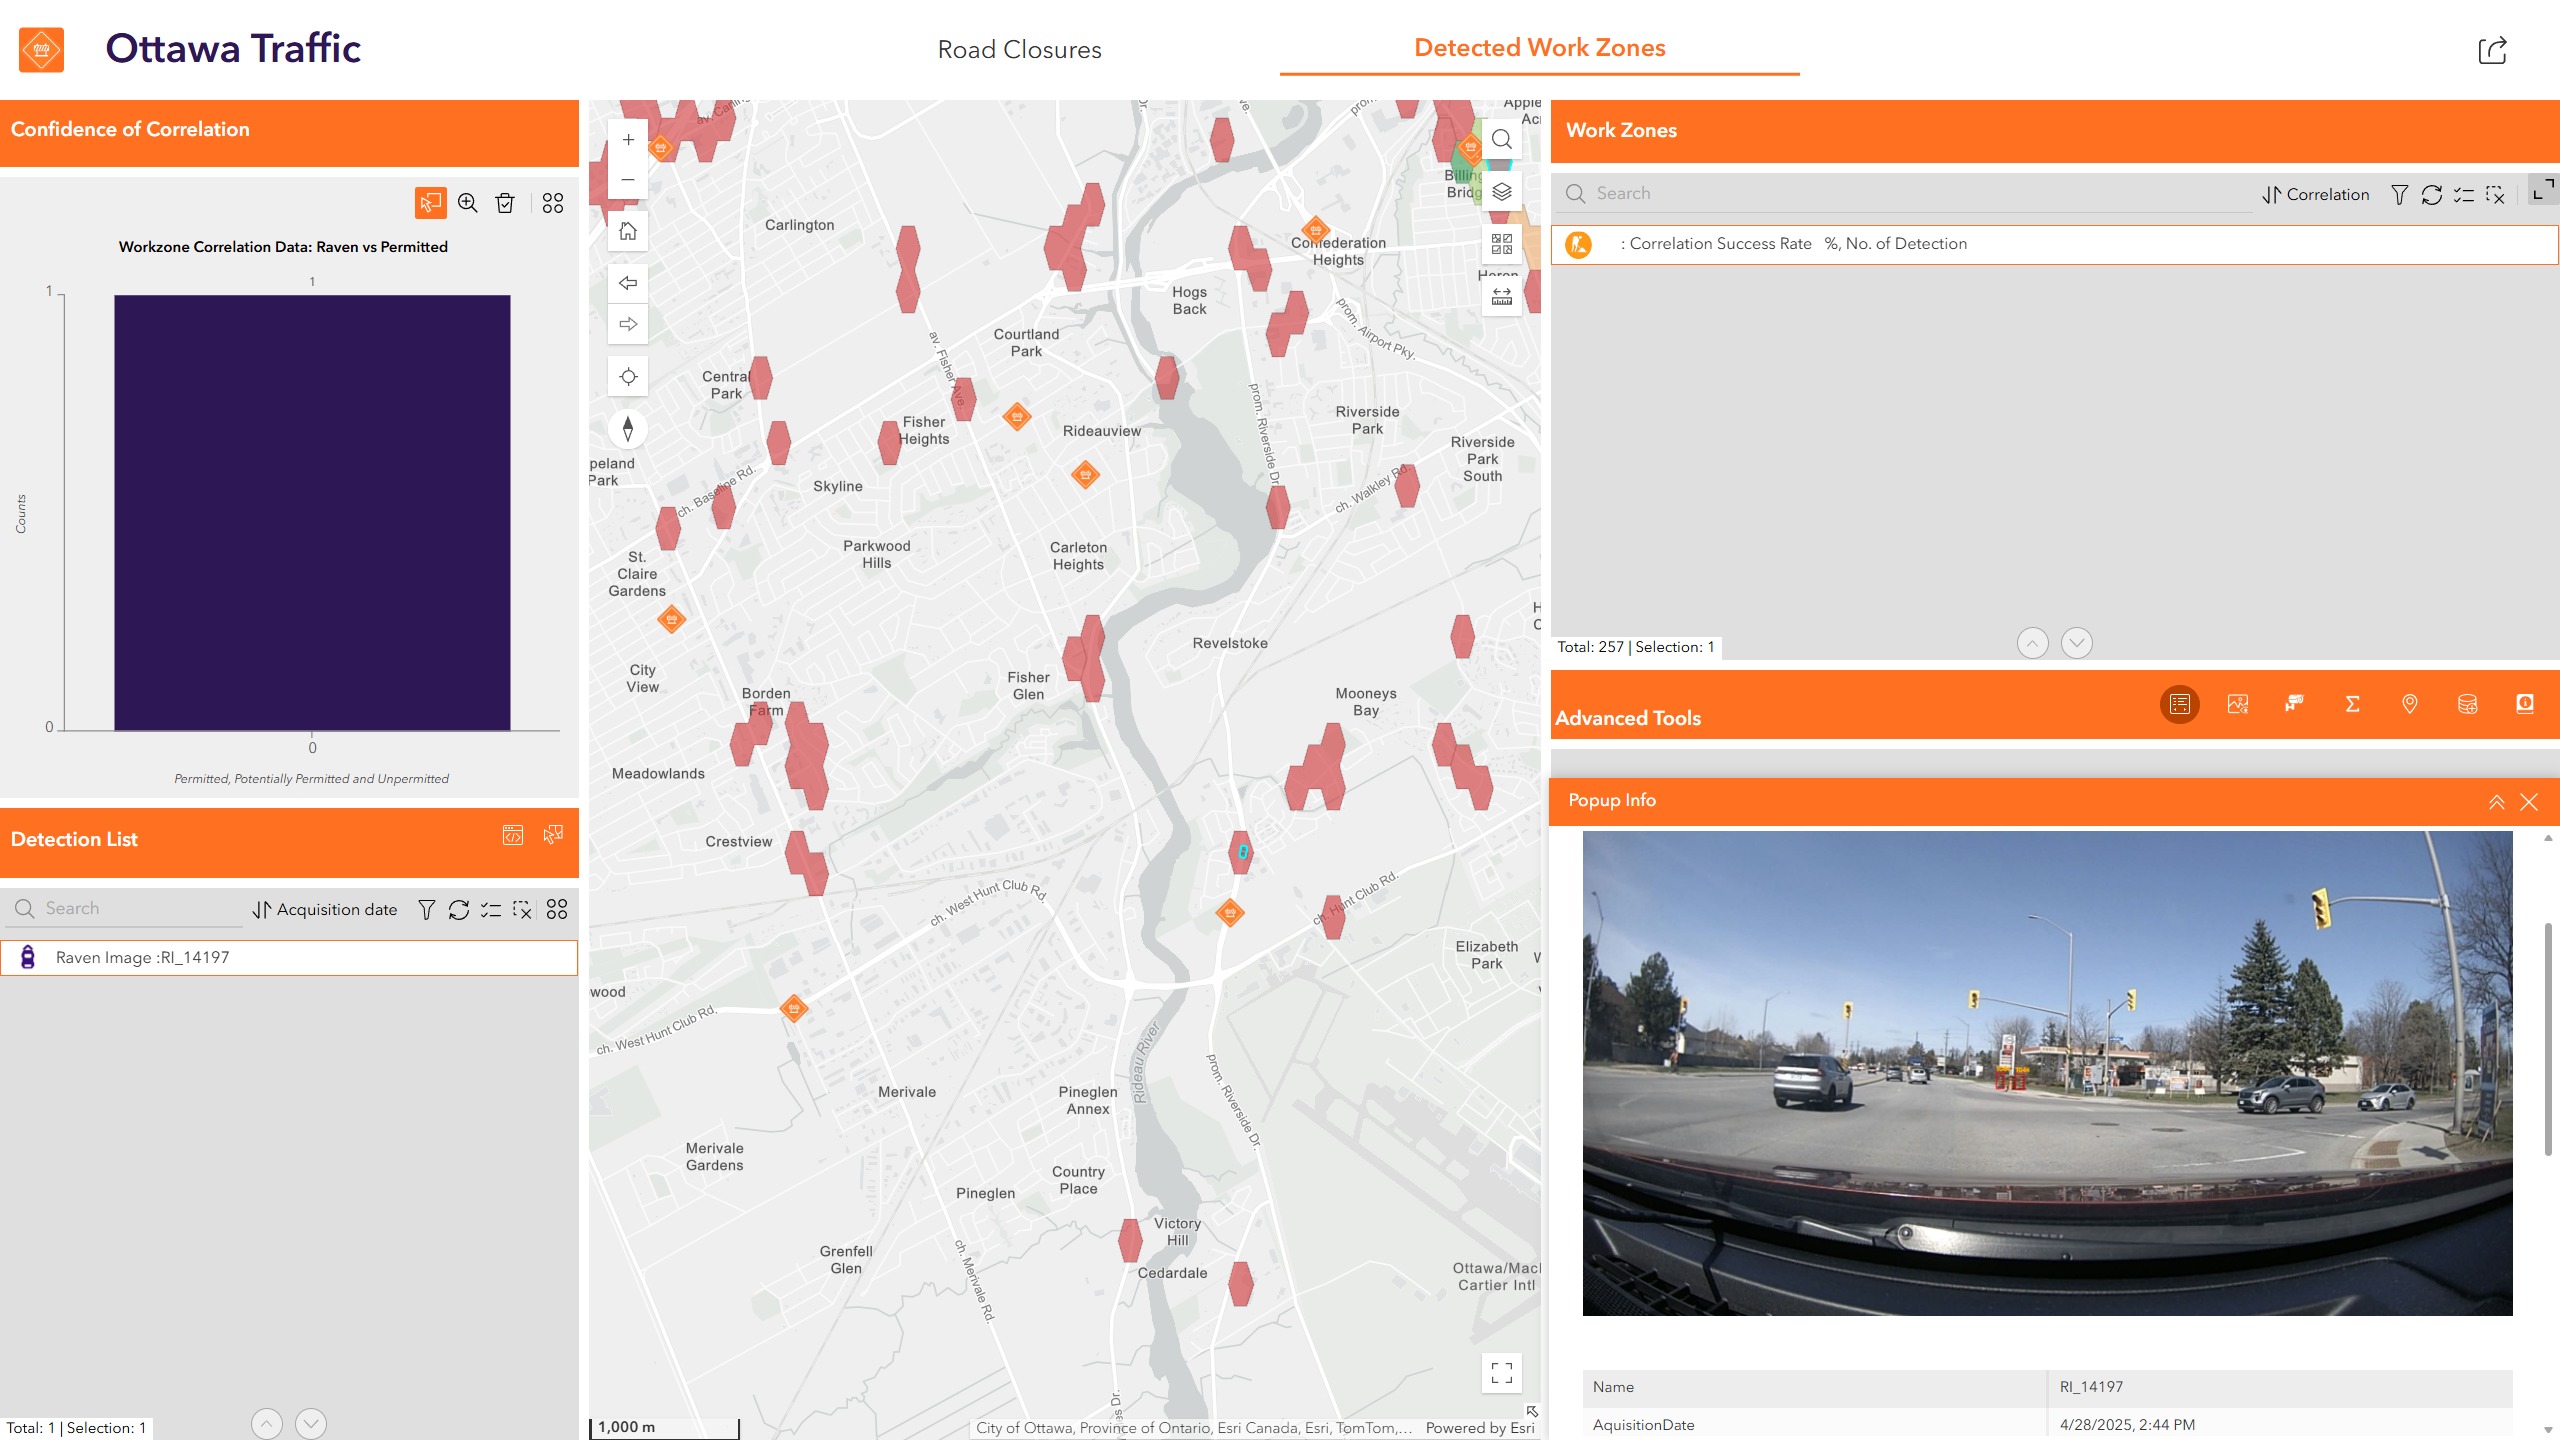
Task: Click the share icon in header
Action: click(x=2492, y=50)
